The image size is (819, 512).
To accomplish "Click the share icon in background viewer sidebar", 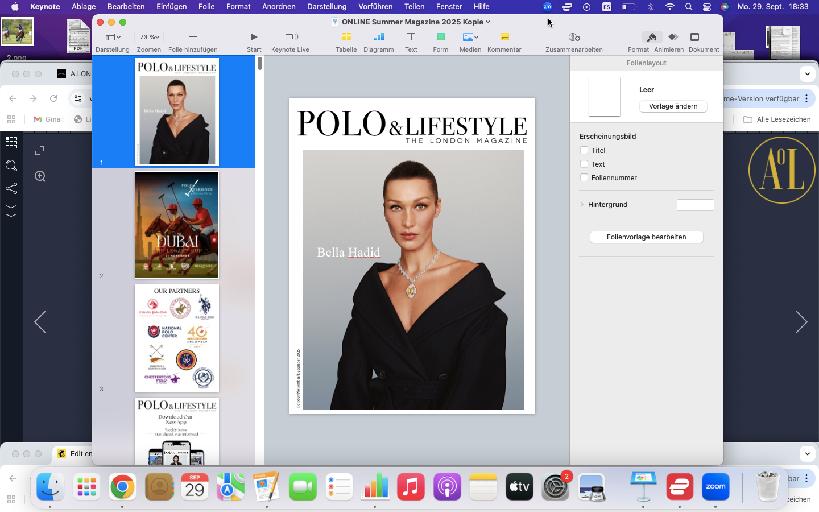I will (x=11, y=188).
